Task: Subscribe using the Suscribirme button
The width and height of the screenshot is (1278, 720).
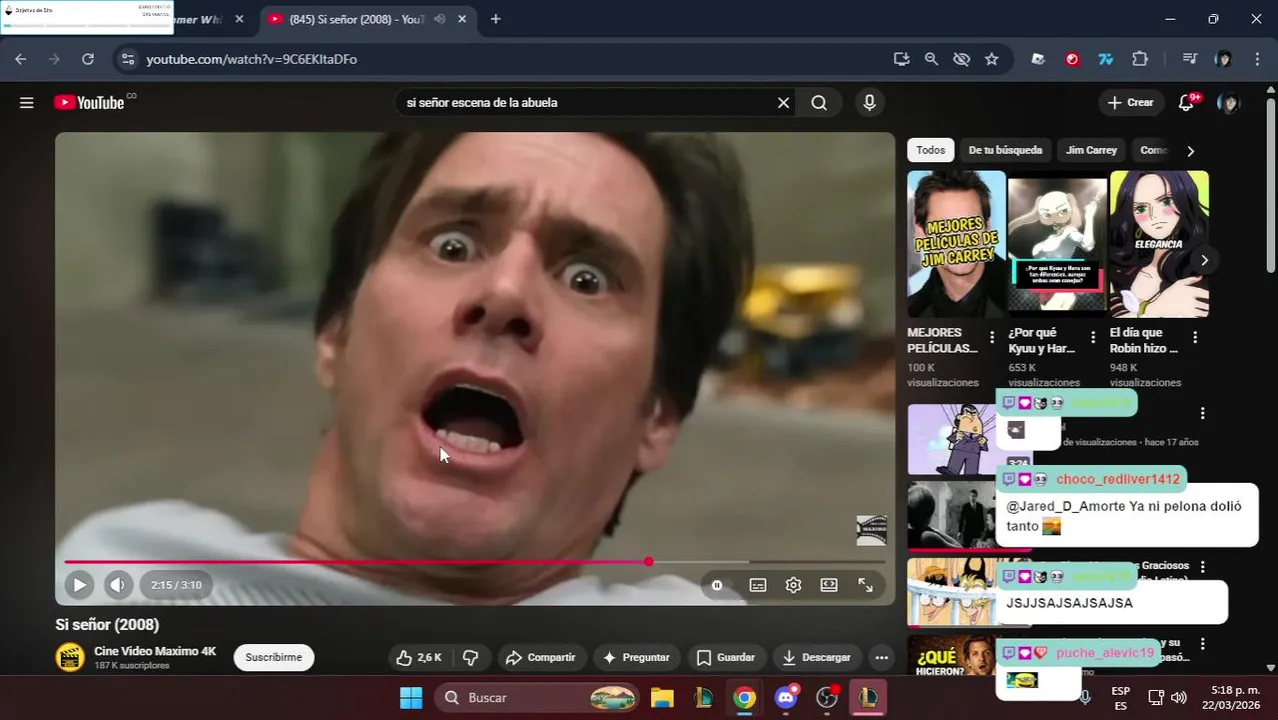Action: click(274, 657)
